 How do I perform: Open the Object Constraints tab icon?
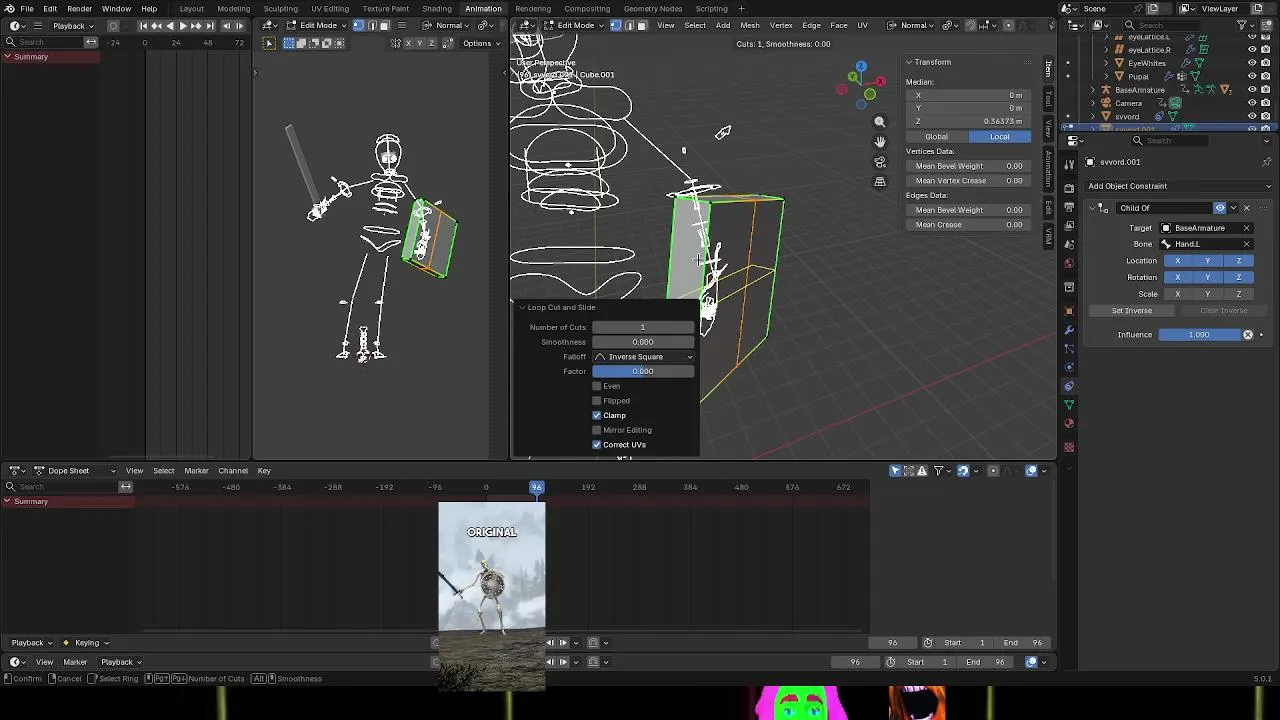tap(1069, 386)
